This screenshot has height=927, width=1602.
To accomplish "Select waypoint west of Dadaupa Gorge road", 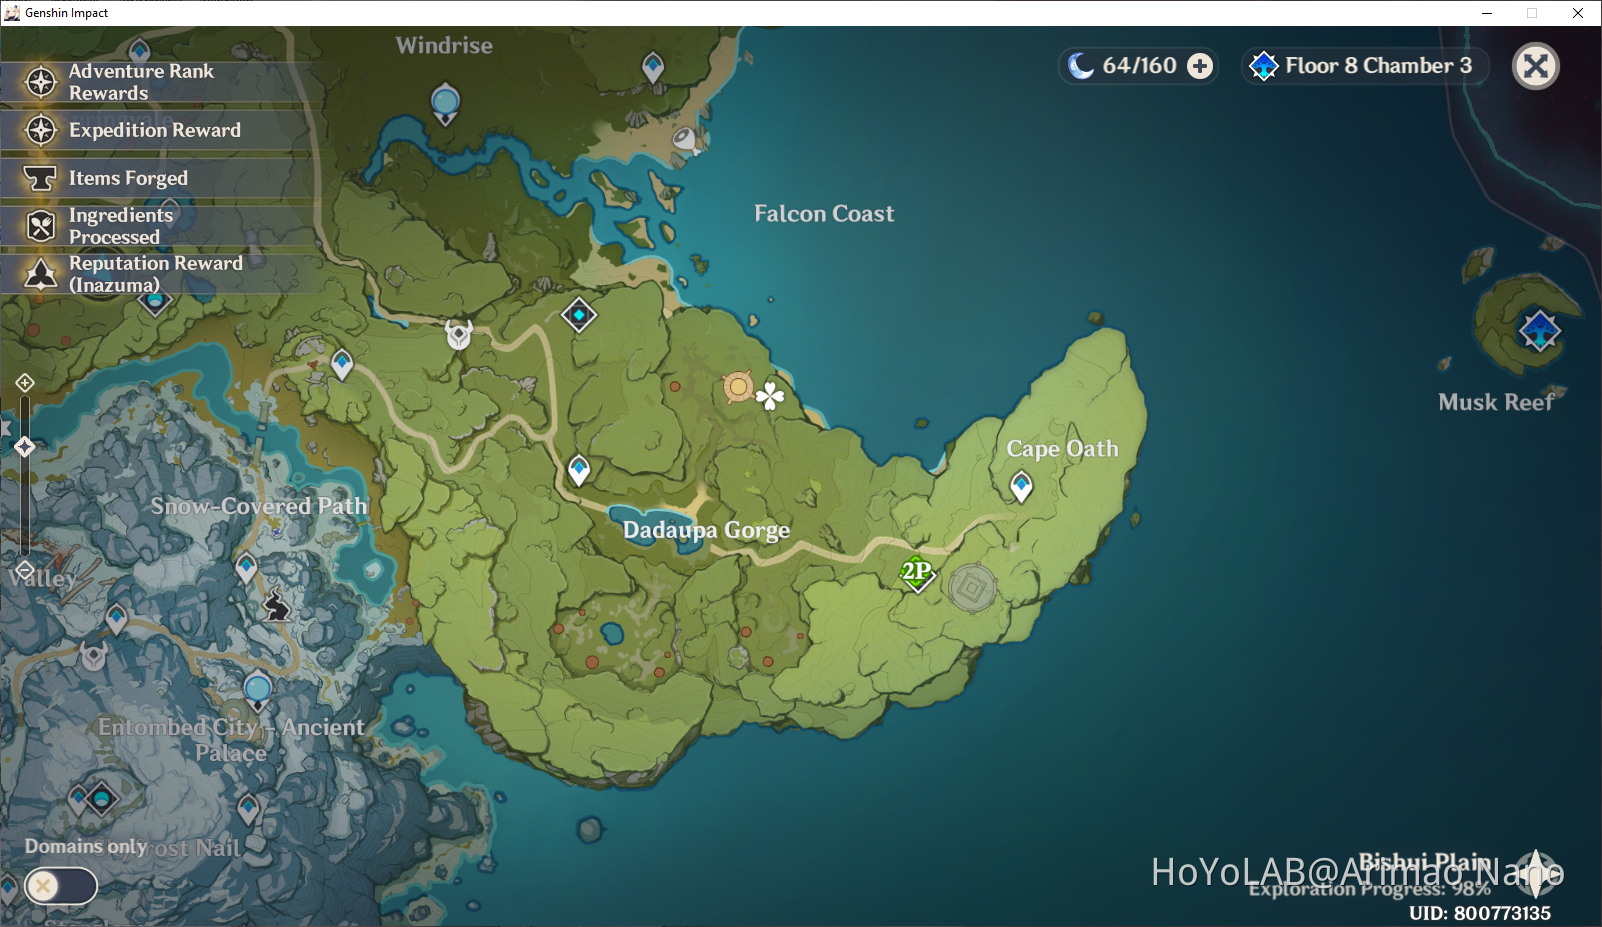I will tap(342, 364).
